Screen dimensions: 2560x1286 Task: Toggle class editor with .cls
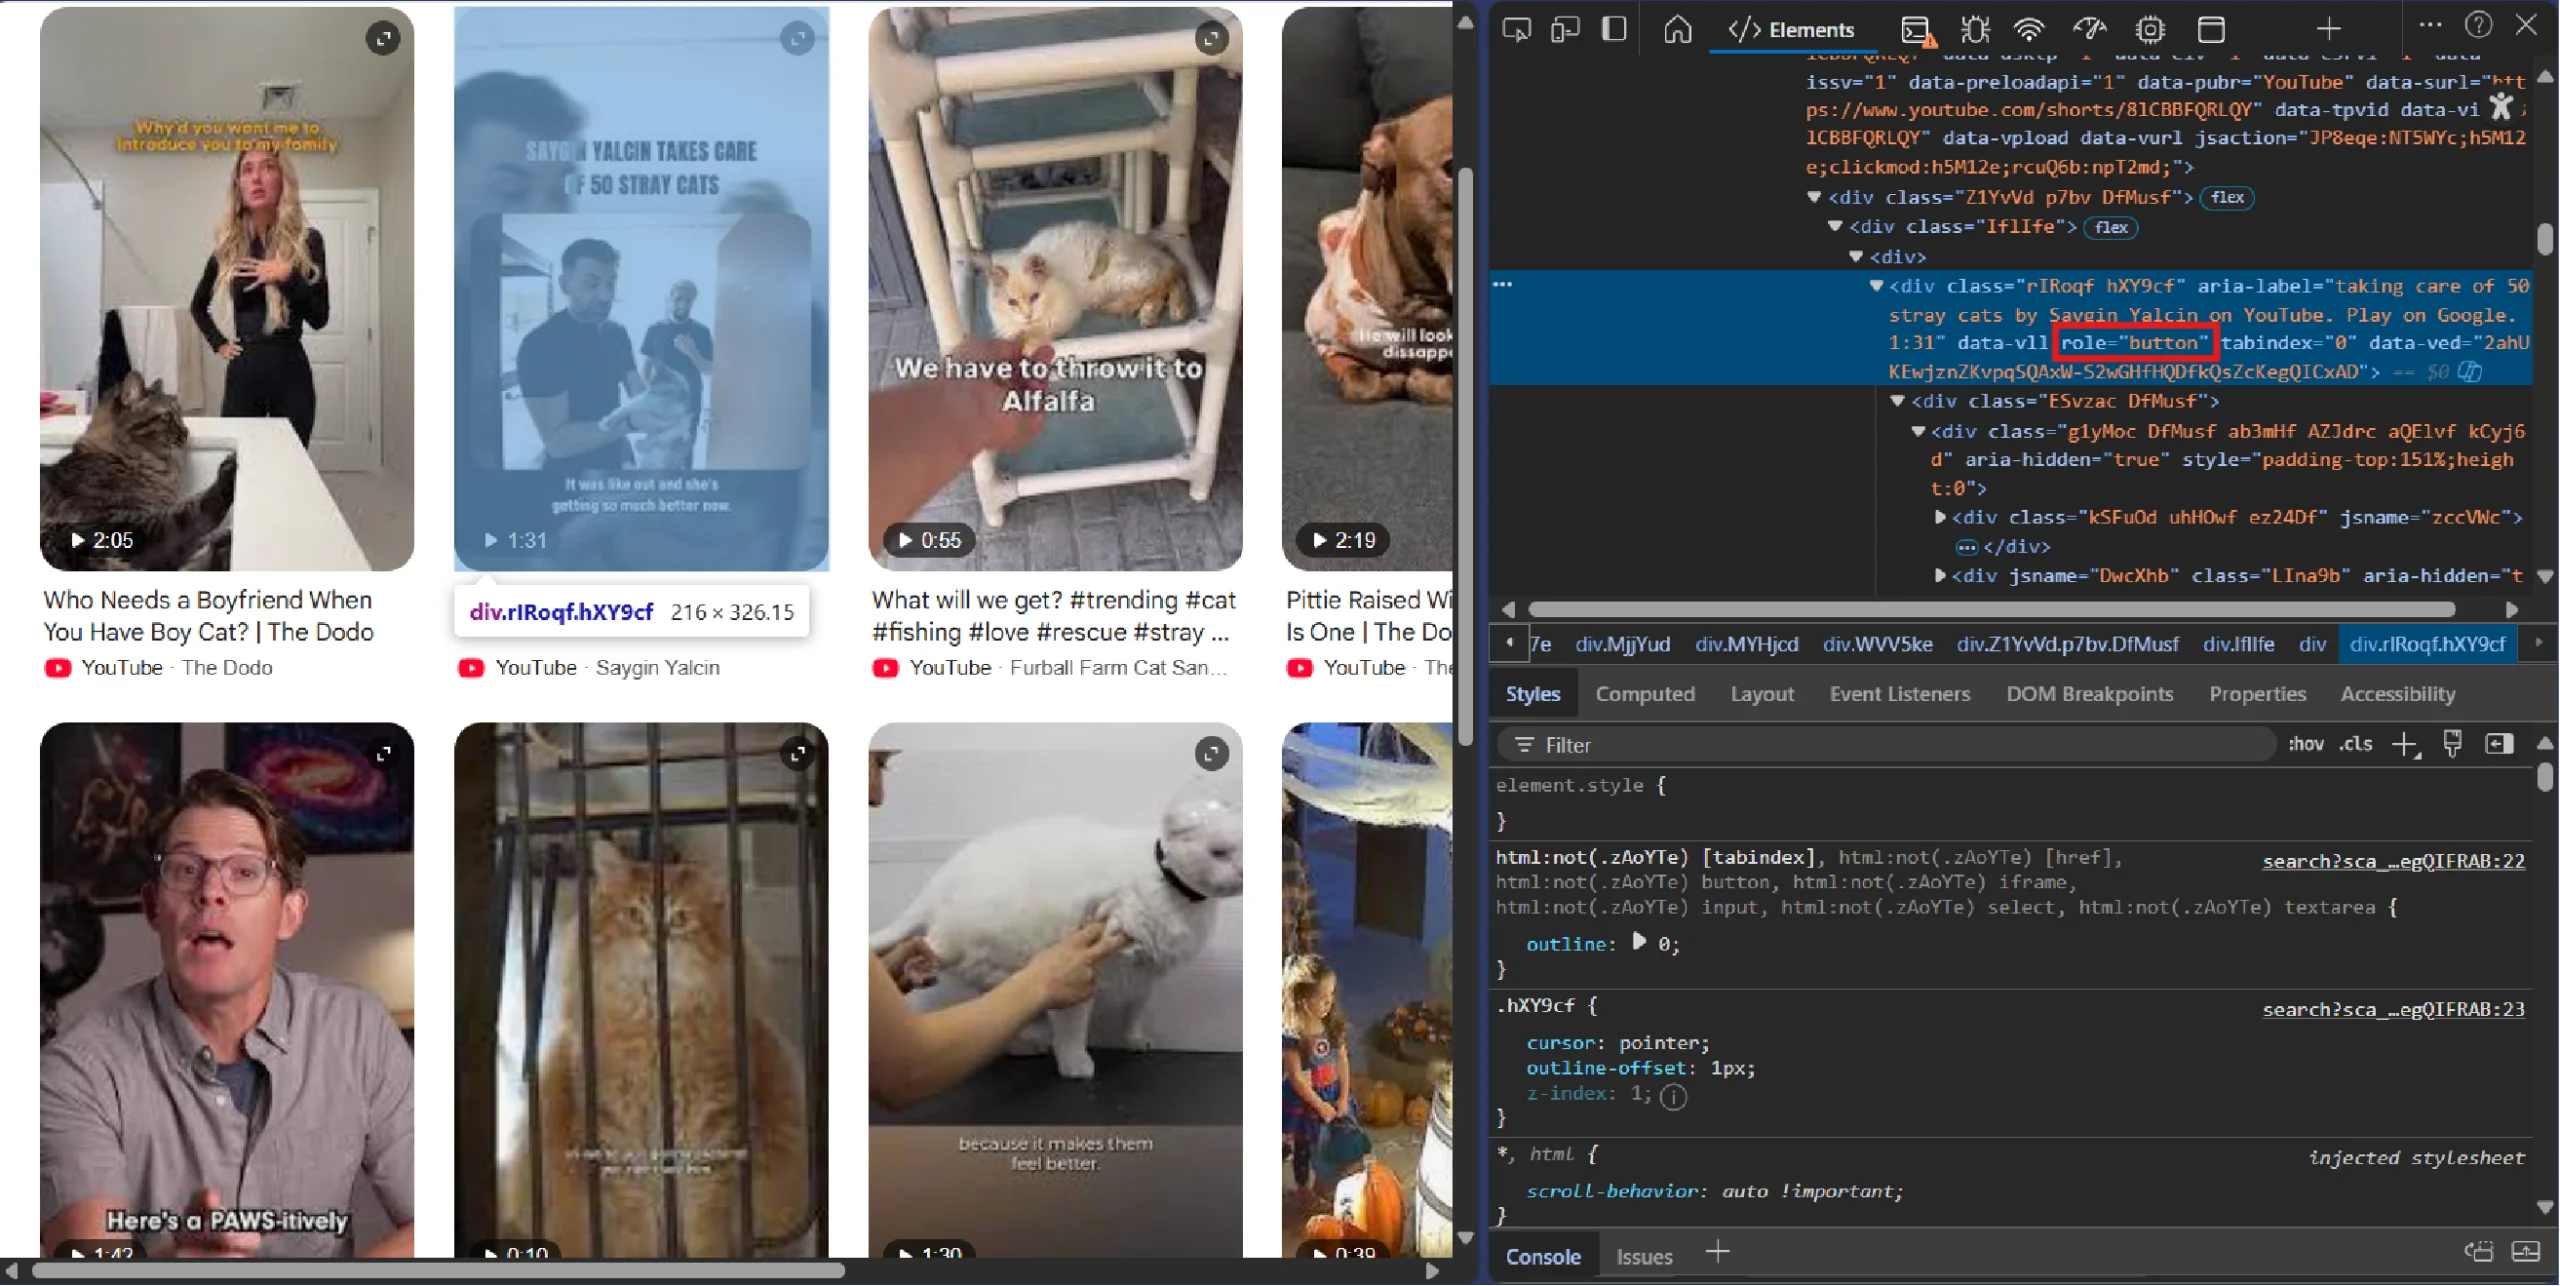coord(2356,744)
